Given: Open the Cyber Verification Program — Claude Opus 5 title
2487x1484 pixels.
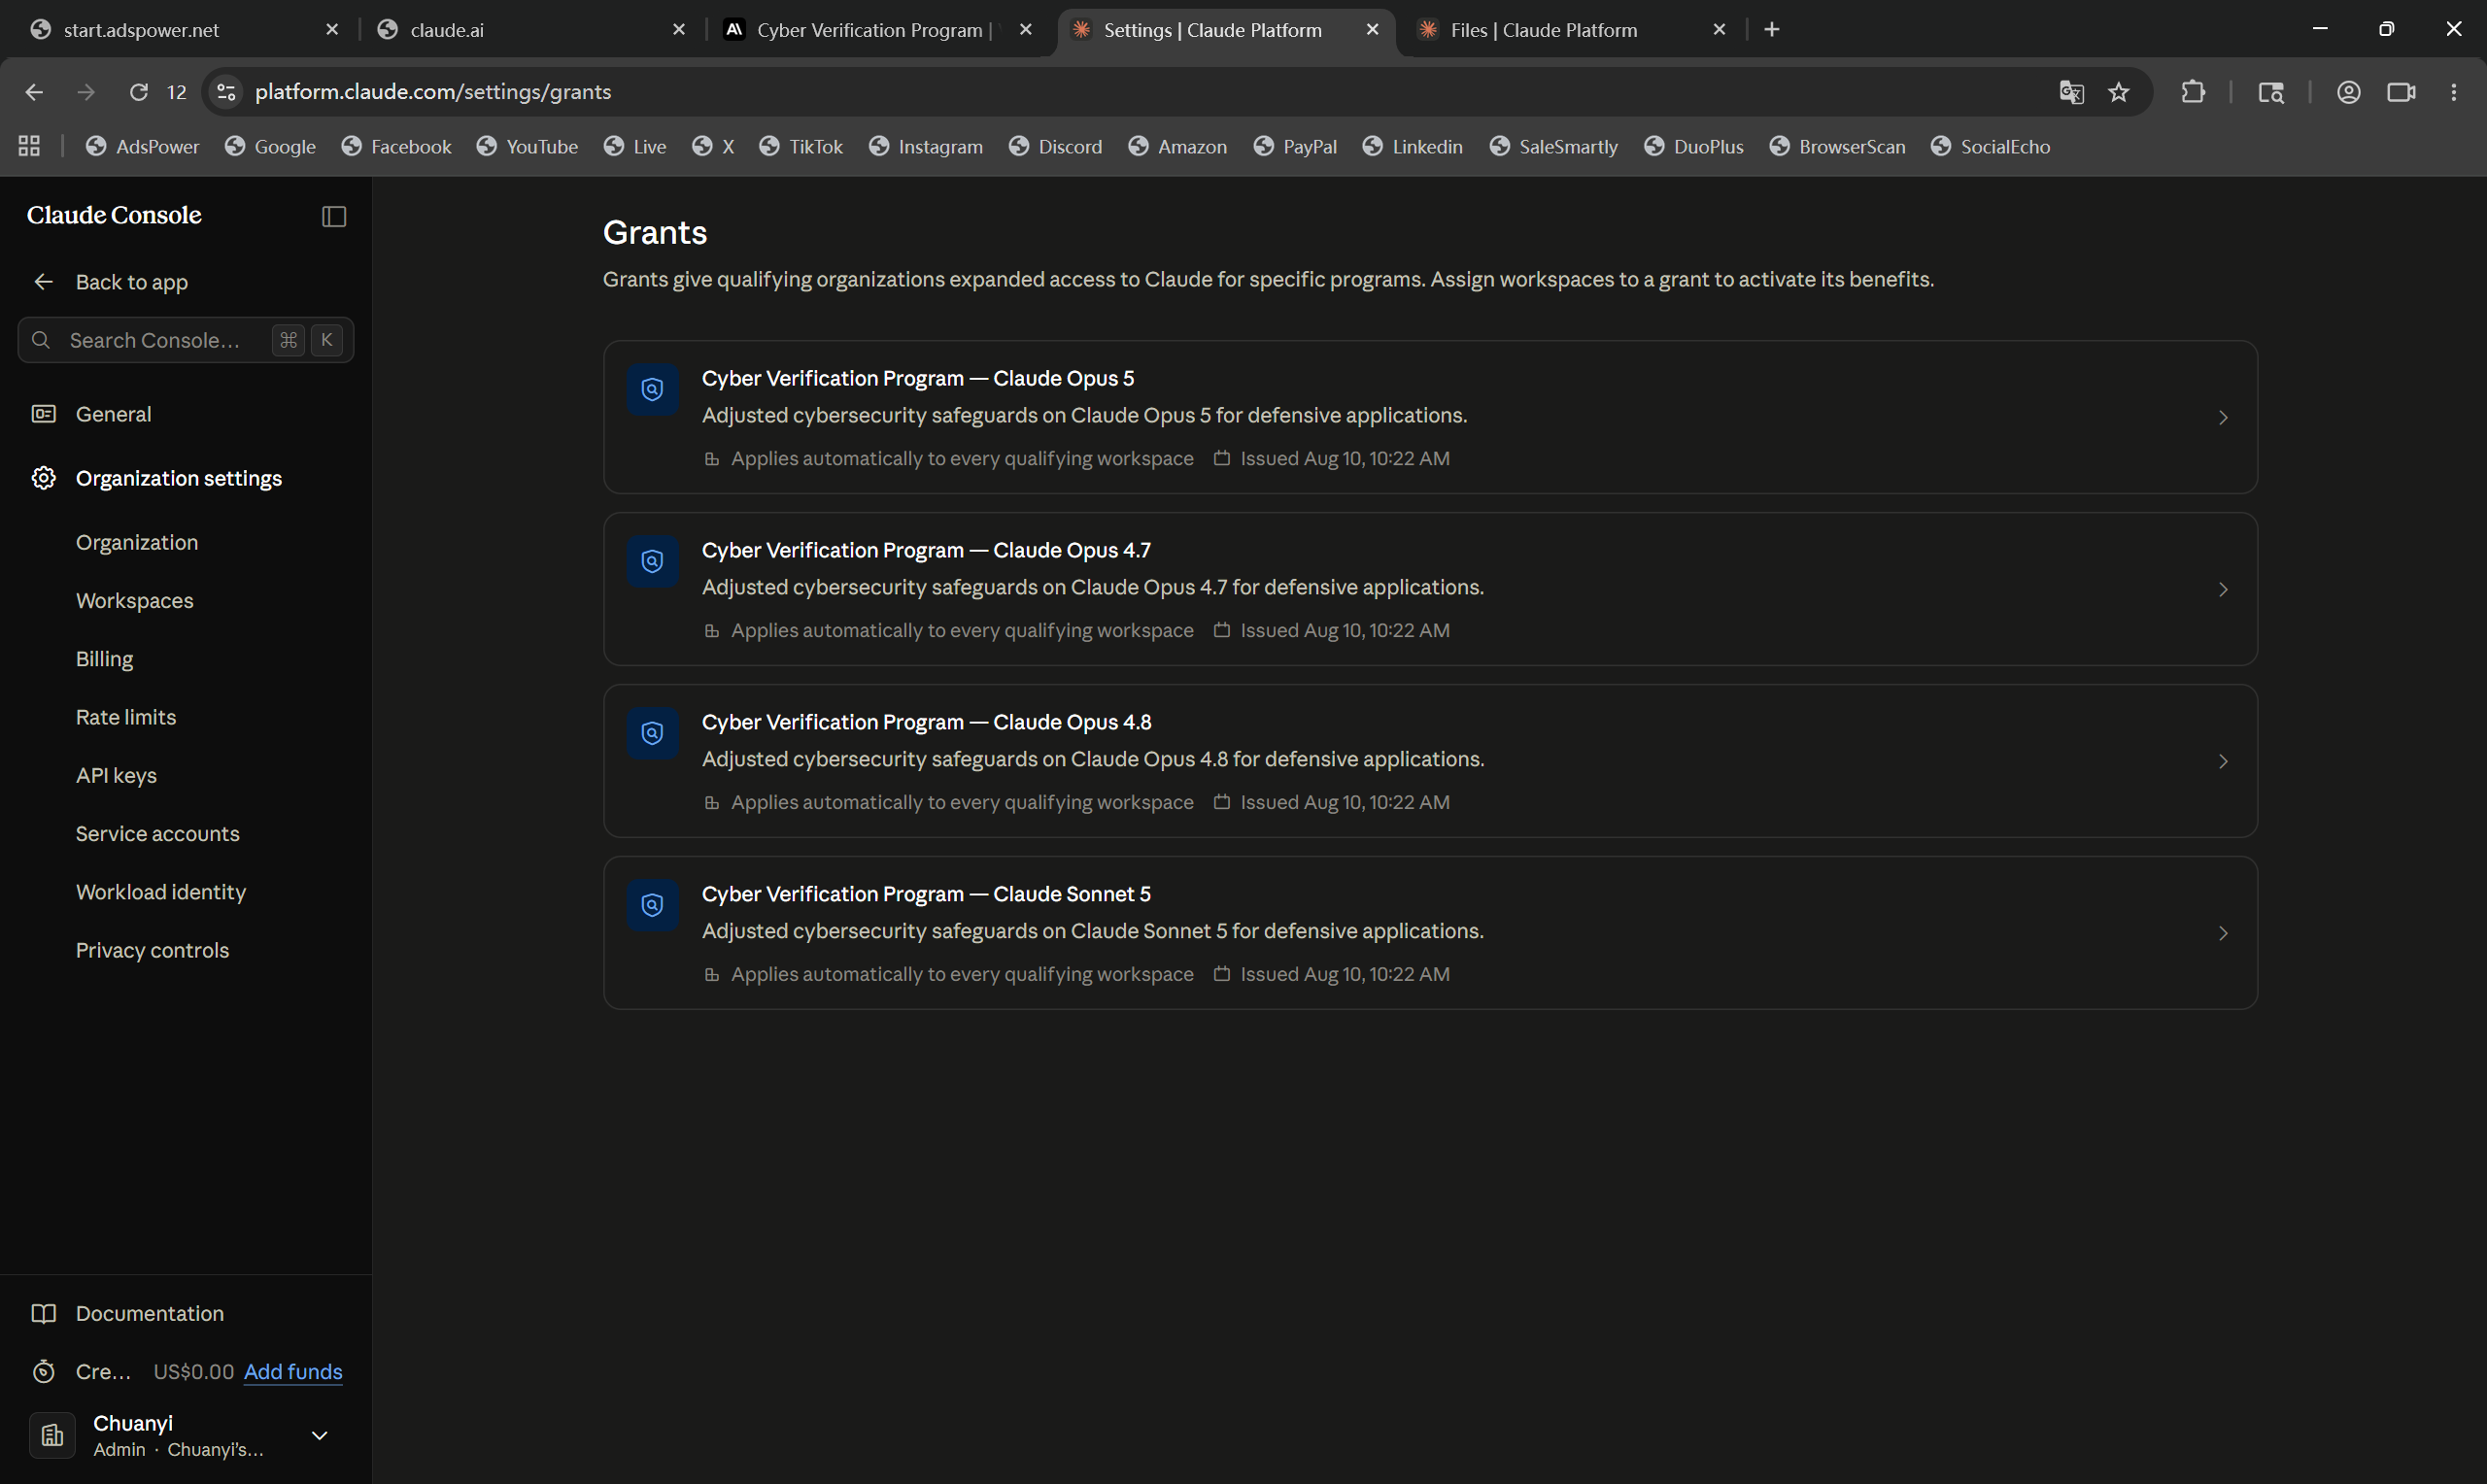Looking at the screenshot, I should [918, 378].
